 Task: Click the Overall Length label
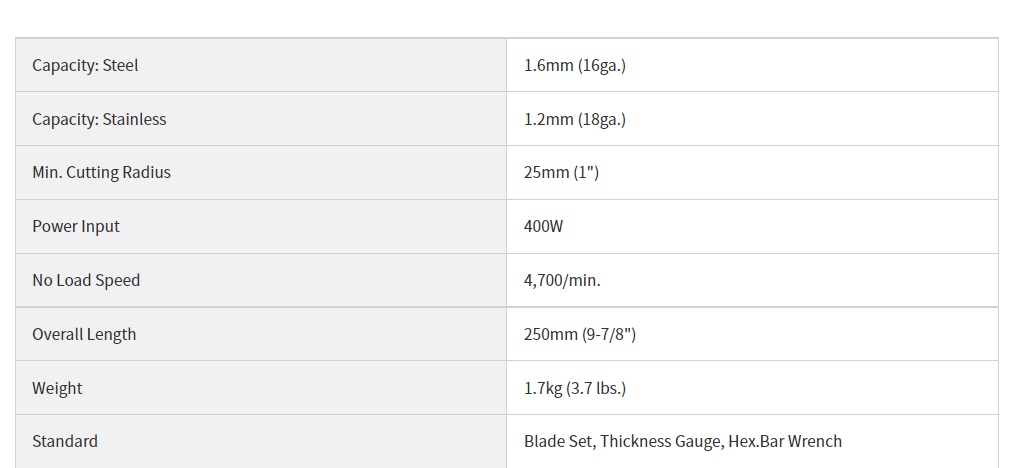84,334
